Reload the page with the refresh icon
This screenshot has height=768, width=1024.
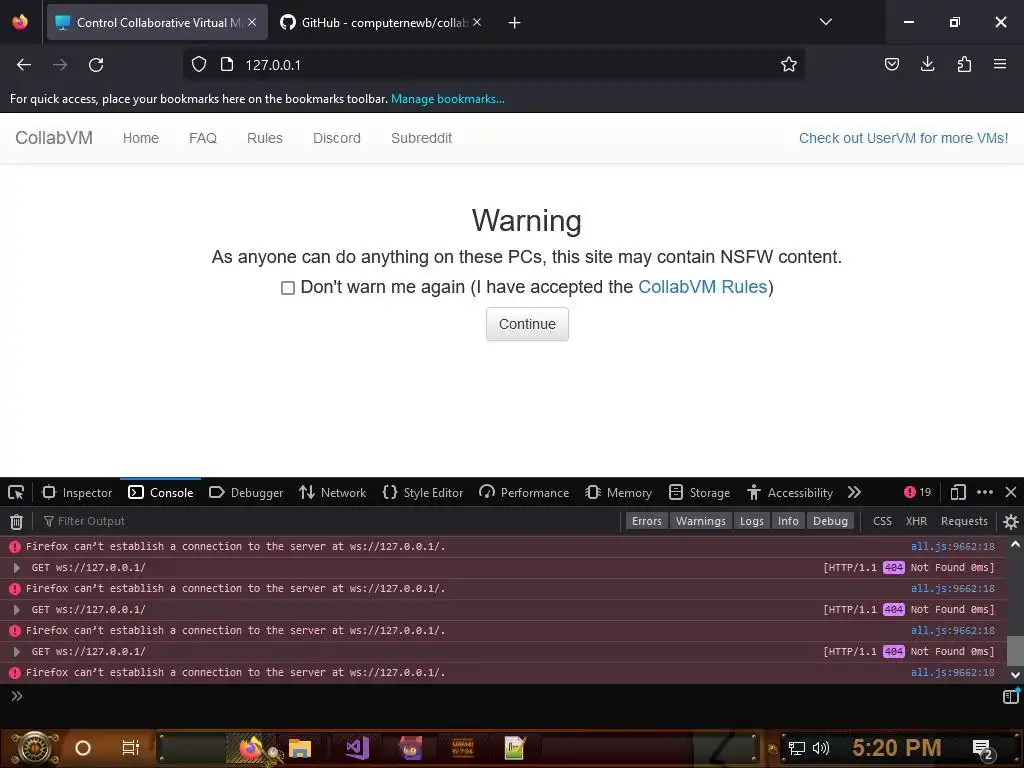pyautogui.click(x=96, y=65)
